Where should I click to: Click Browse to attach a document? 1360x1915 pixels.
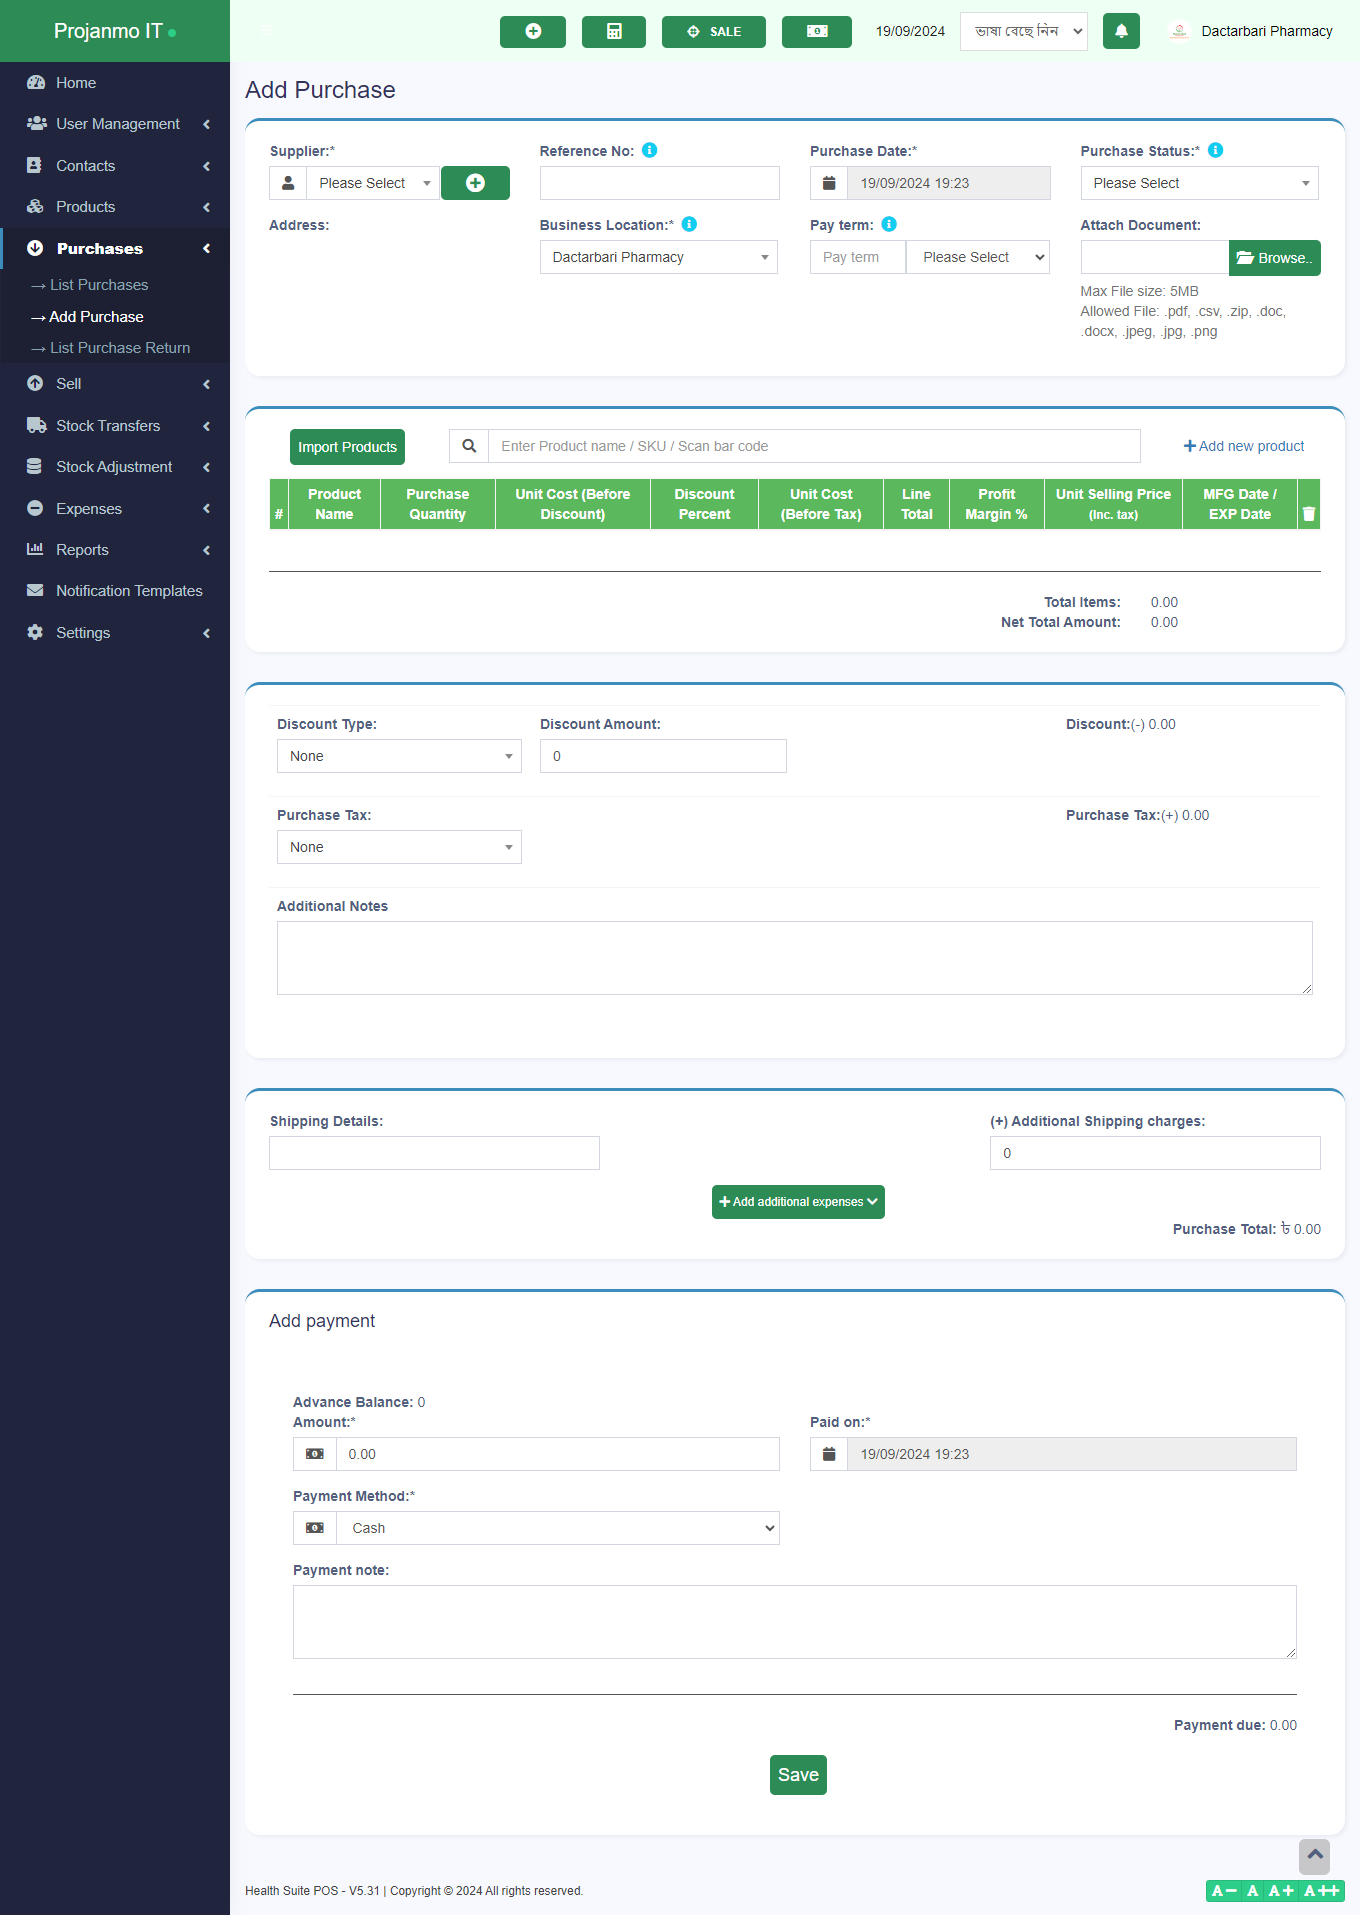coord(1274,258)
